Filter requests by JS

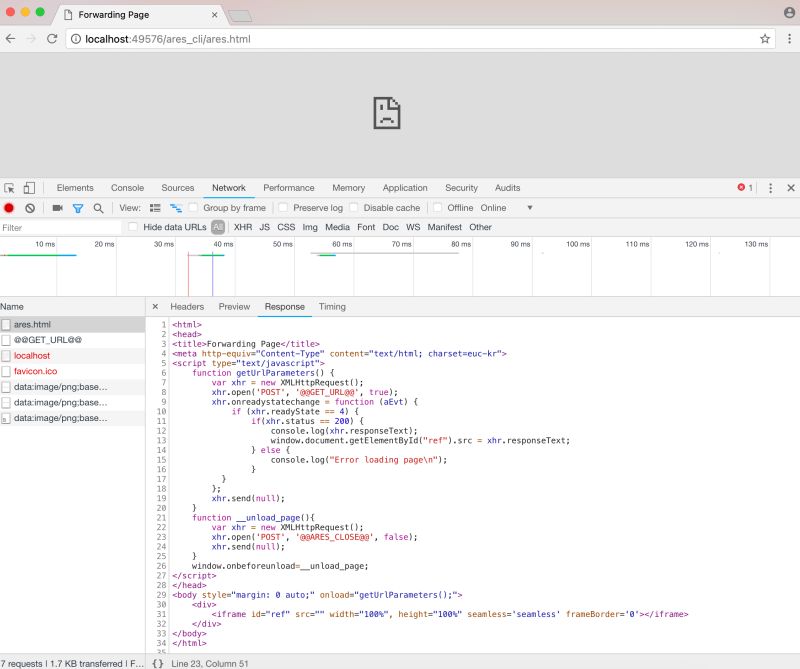click(264, 227)
